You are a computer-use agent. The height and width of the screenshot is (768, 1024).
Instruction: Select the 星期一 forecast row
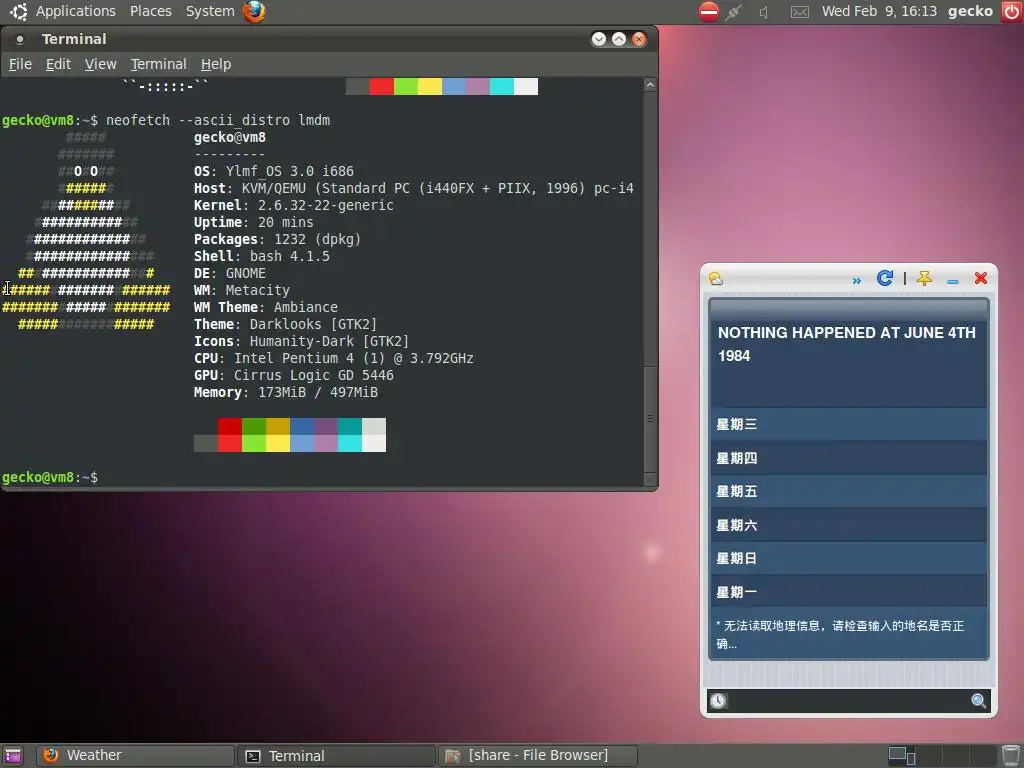[x=848, y=592]
